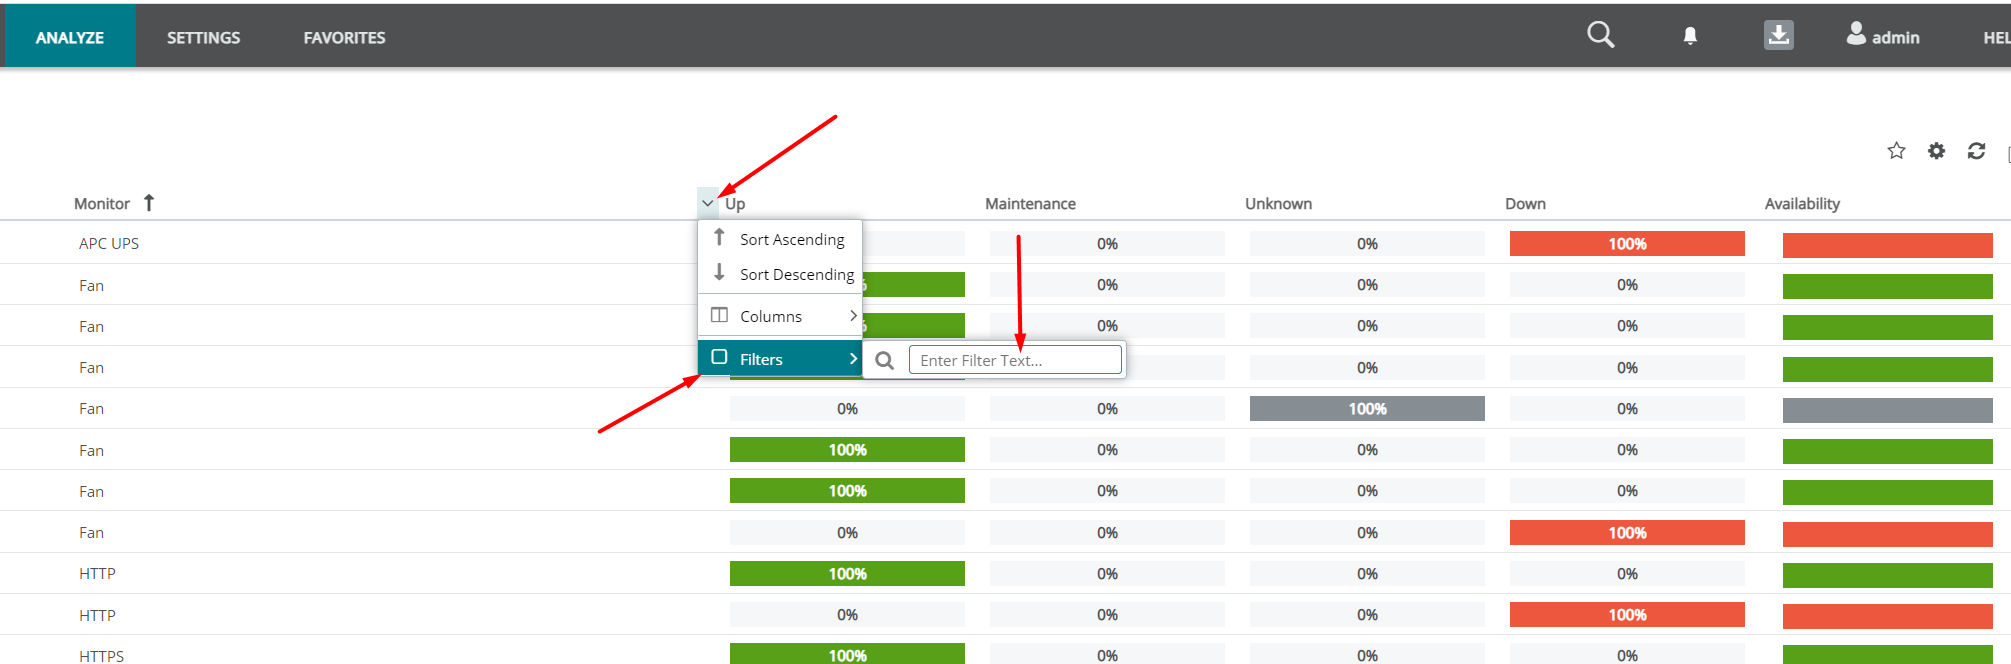
Task: Click the green Up 100% bar for HTTPS
Action: click(847, 654)
